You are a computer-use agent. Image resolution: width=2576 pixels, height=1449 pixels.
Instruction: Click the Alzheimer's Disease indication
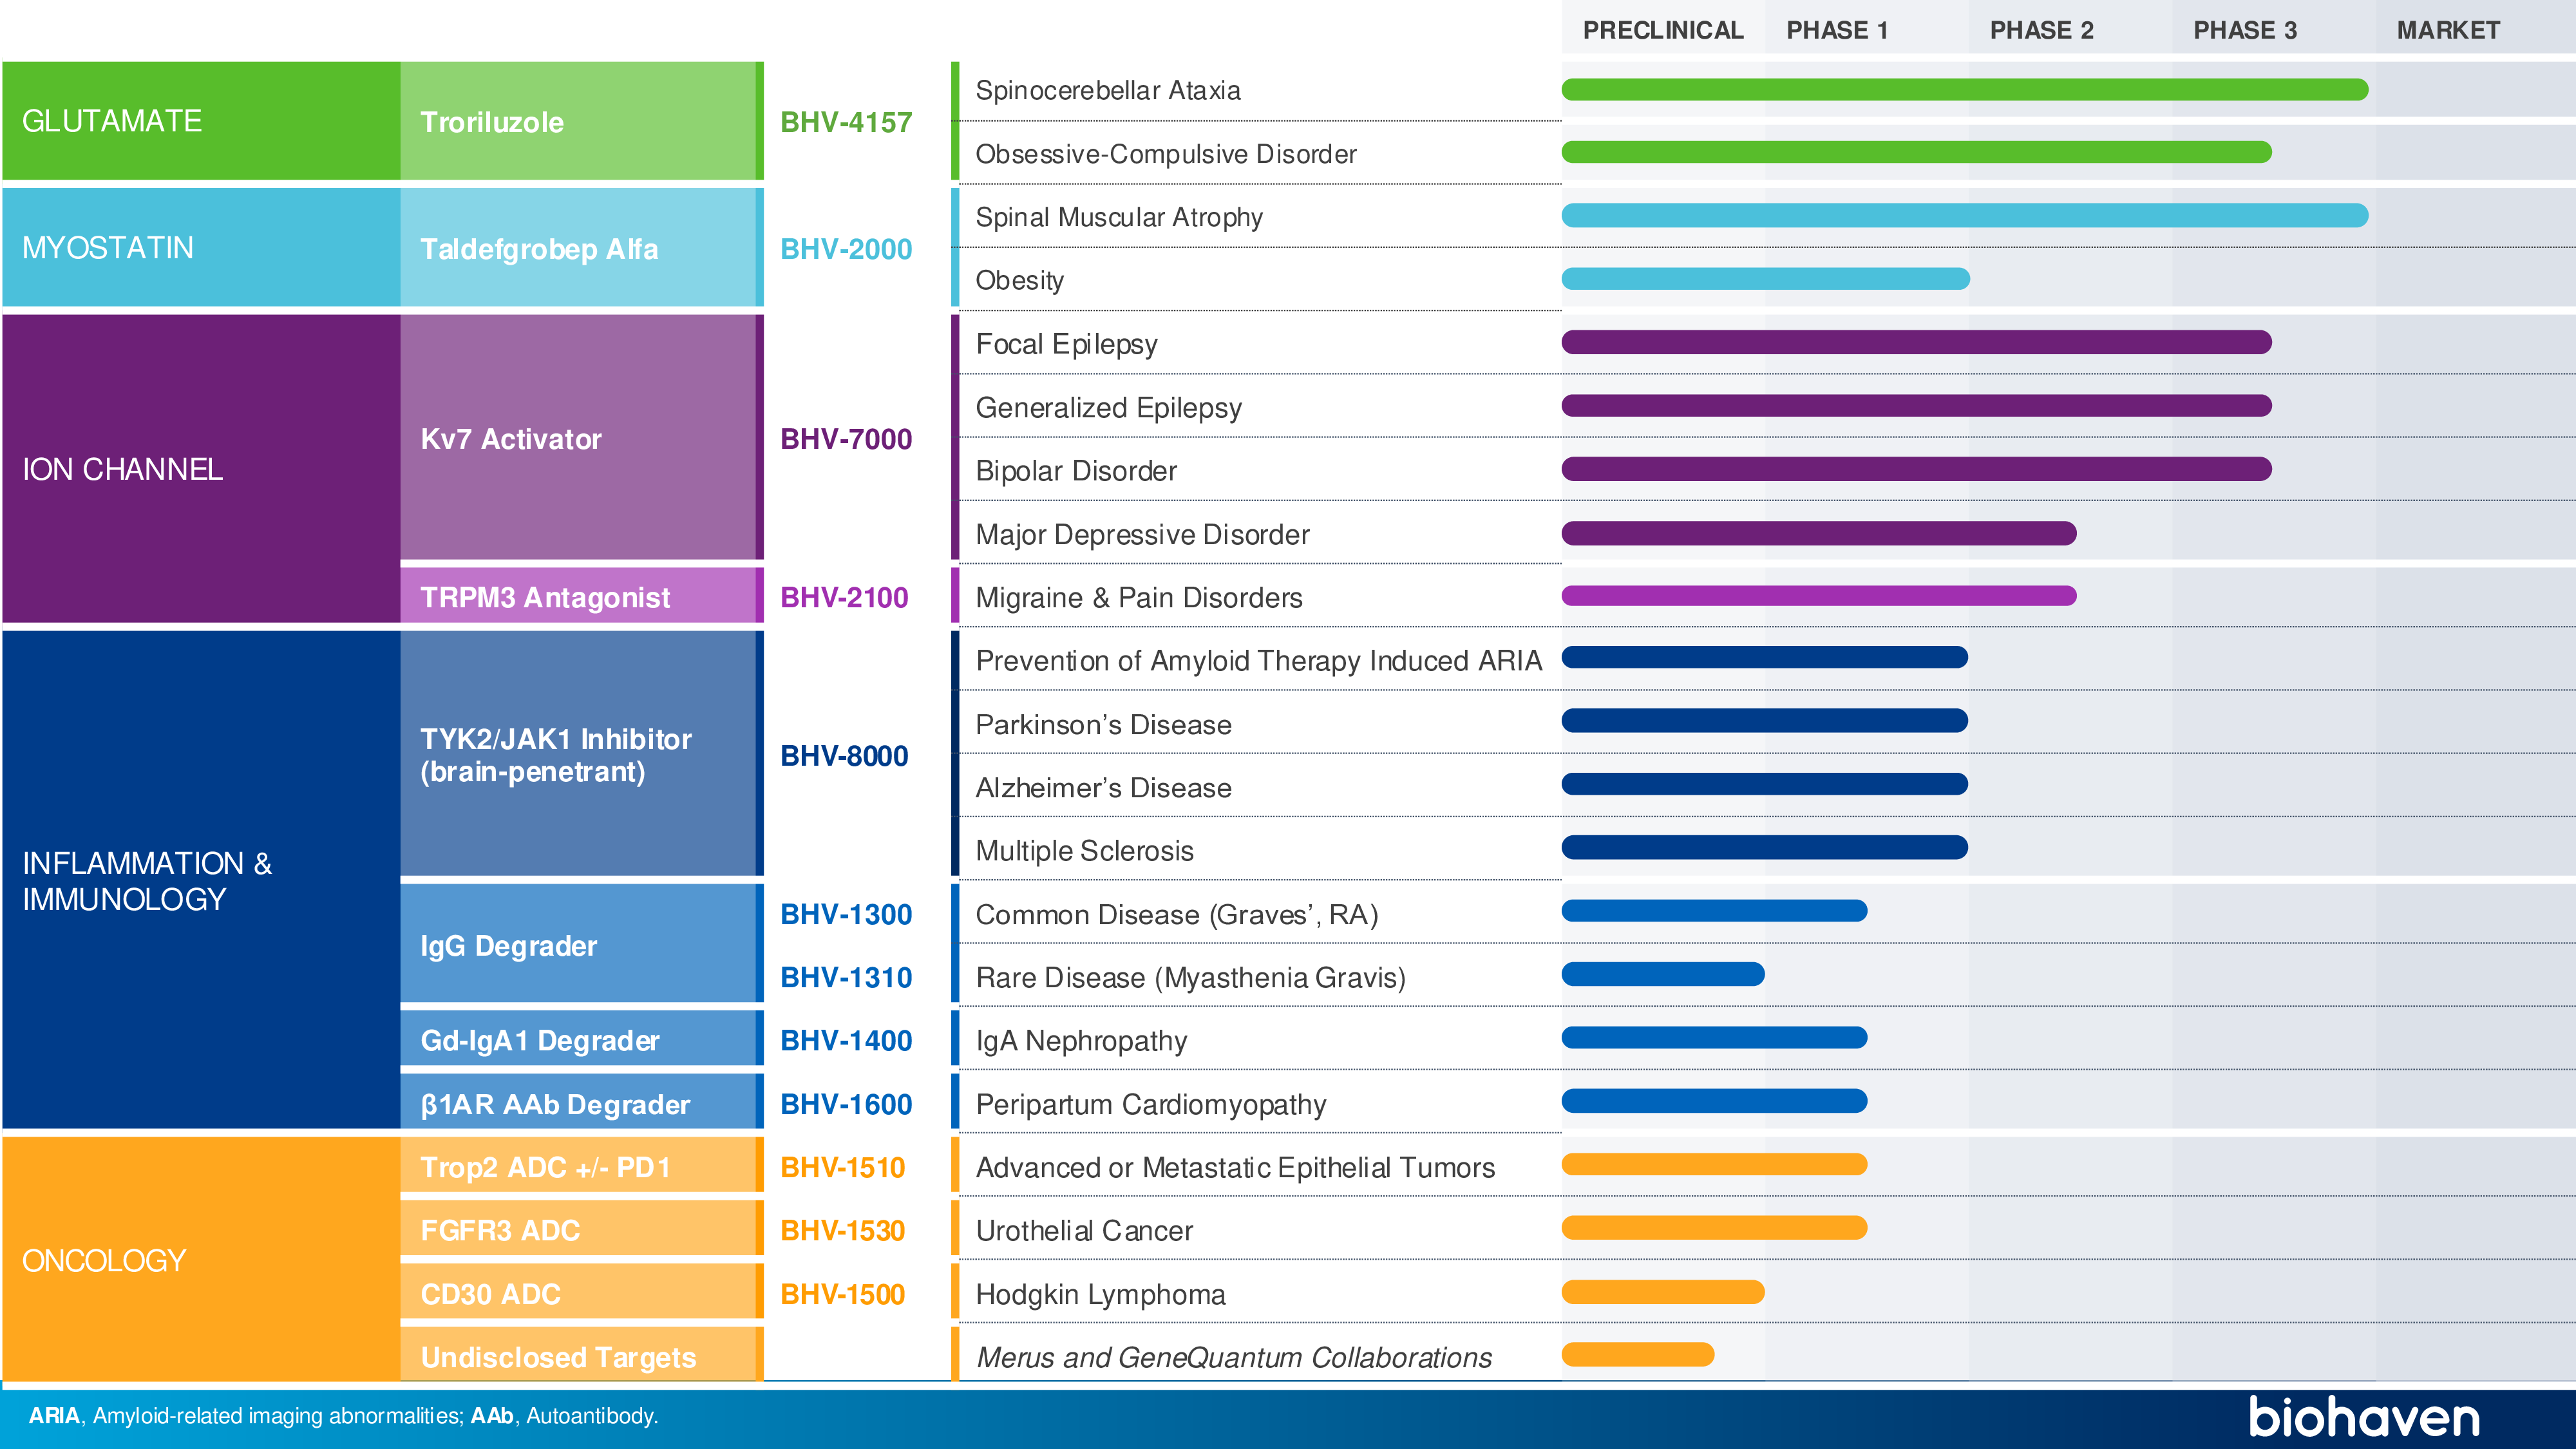click(1103, 787)
